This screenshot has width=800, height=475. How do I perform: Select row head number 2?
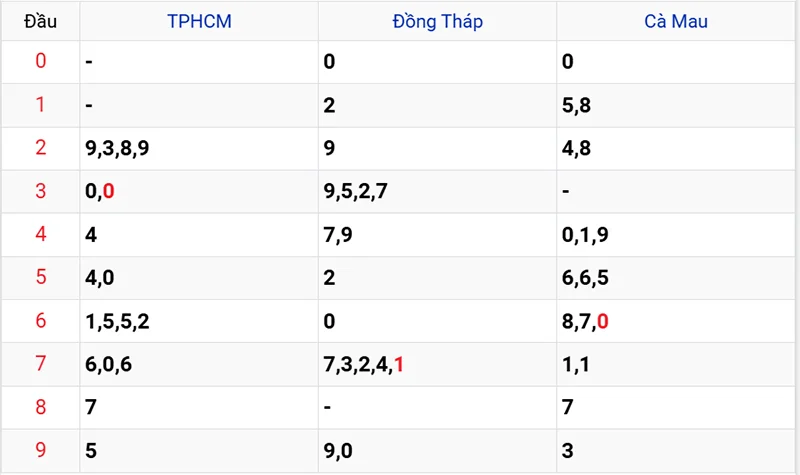[41, 148]
